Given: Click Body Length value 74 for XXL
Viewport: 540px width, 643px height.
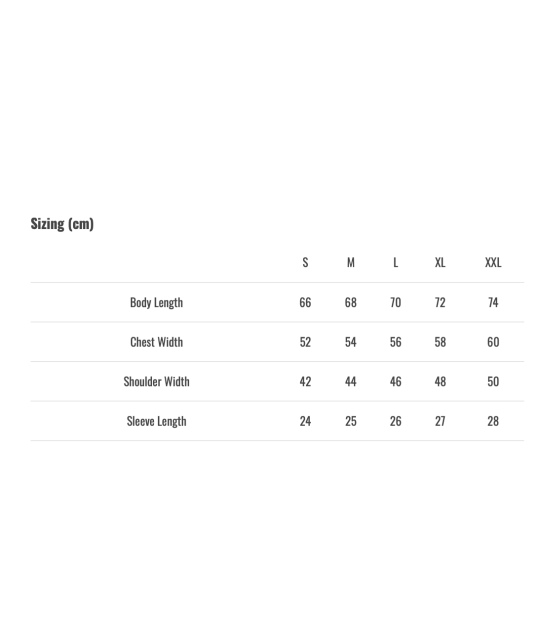Looking at the screenshot, I should click(493, 303).
